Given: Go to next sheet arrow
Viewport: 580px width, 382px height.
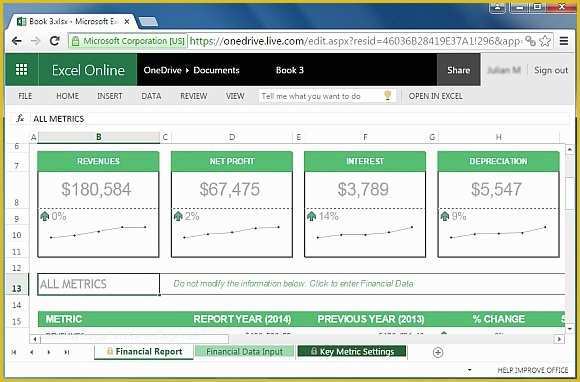Looking at the screenshot, I should (x=49, y=352).
